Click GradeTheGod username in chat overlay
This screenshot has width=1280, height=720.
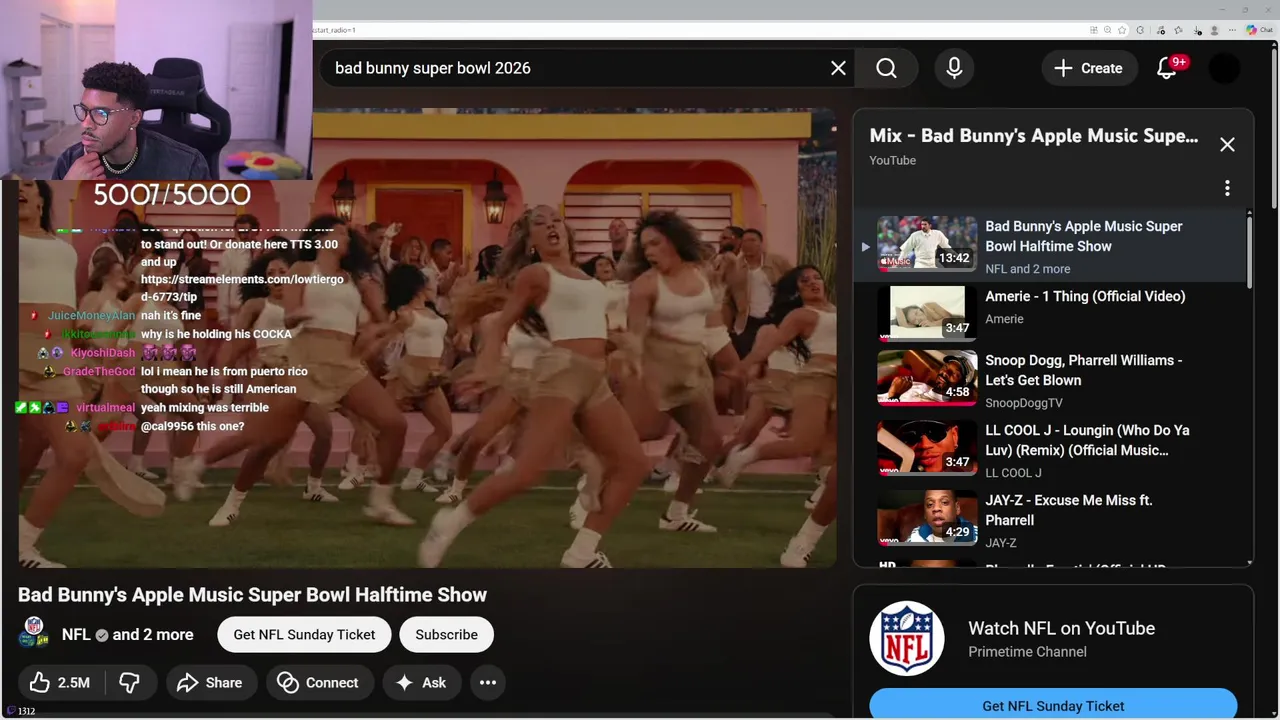coord(99,372)
